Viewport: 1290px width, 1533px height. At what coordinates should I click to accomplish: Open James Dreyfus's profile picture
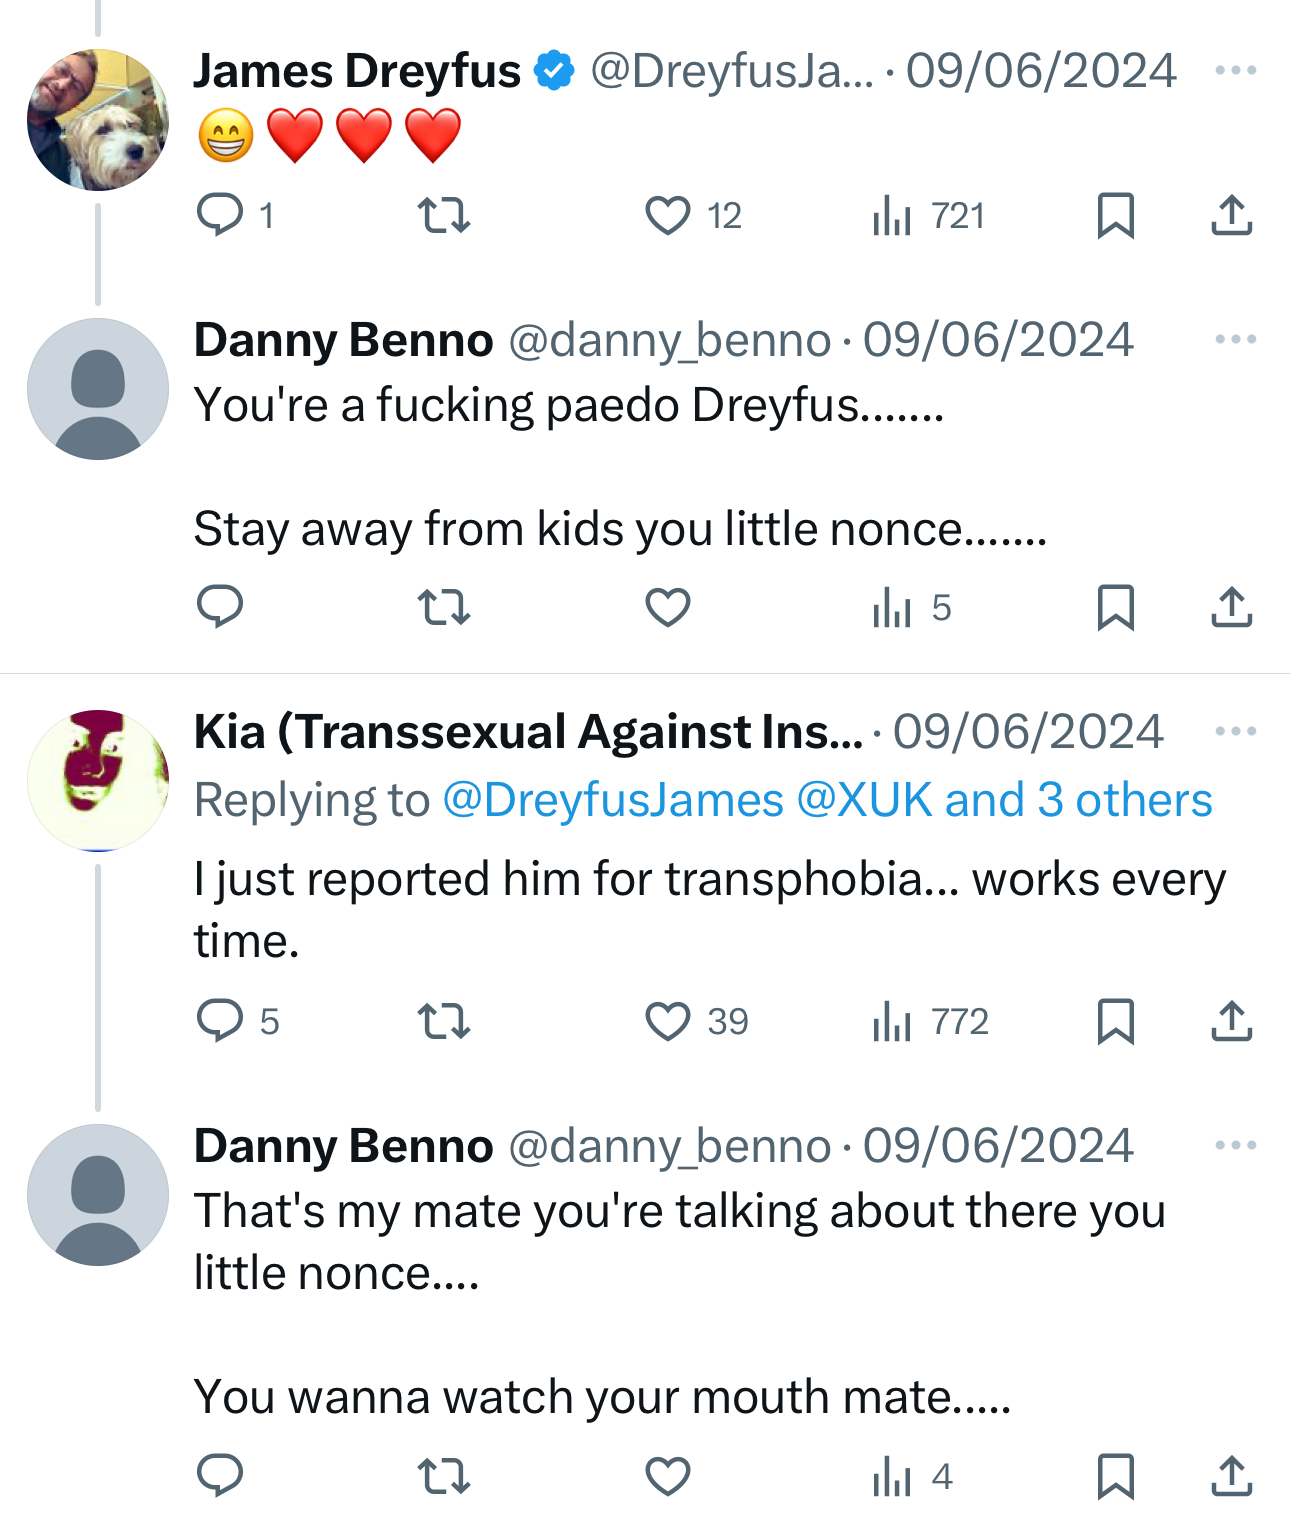tap(98, 120)
